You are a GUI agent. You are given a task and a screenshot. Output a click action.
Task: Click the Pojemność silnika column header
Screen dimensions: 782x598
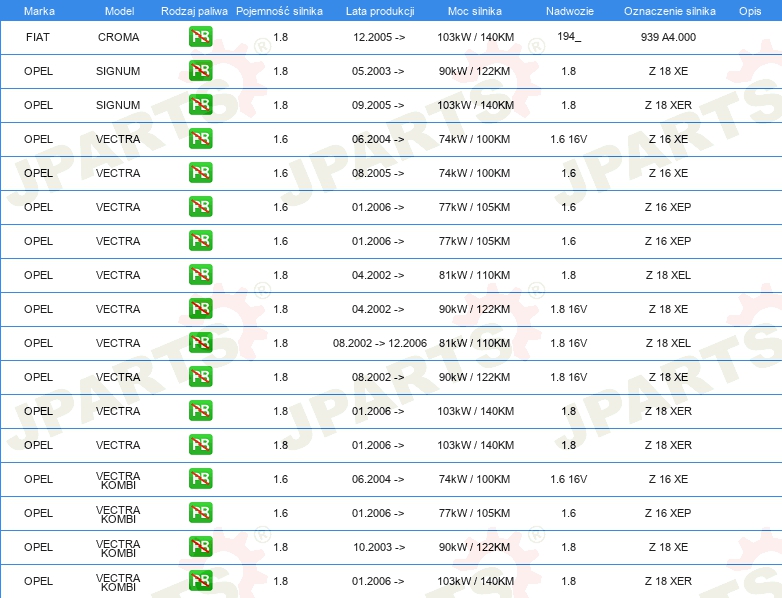(279, 11)
